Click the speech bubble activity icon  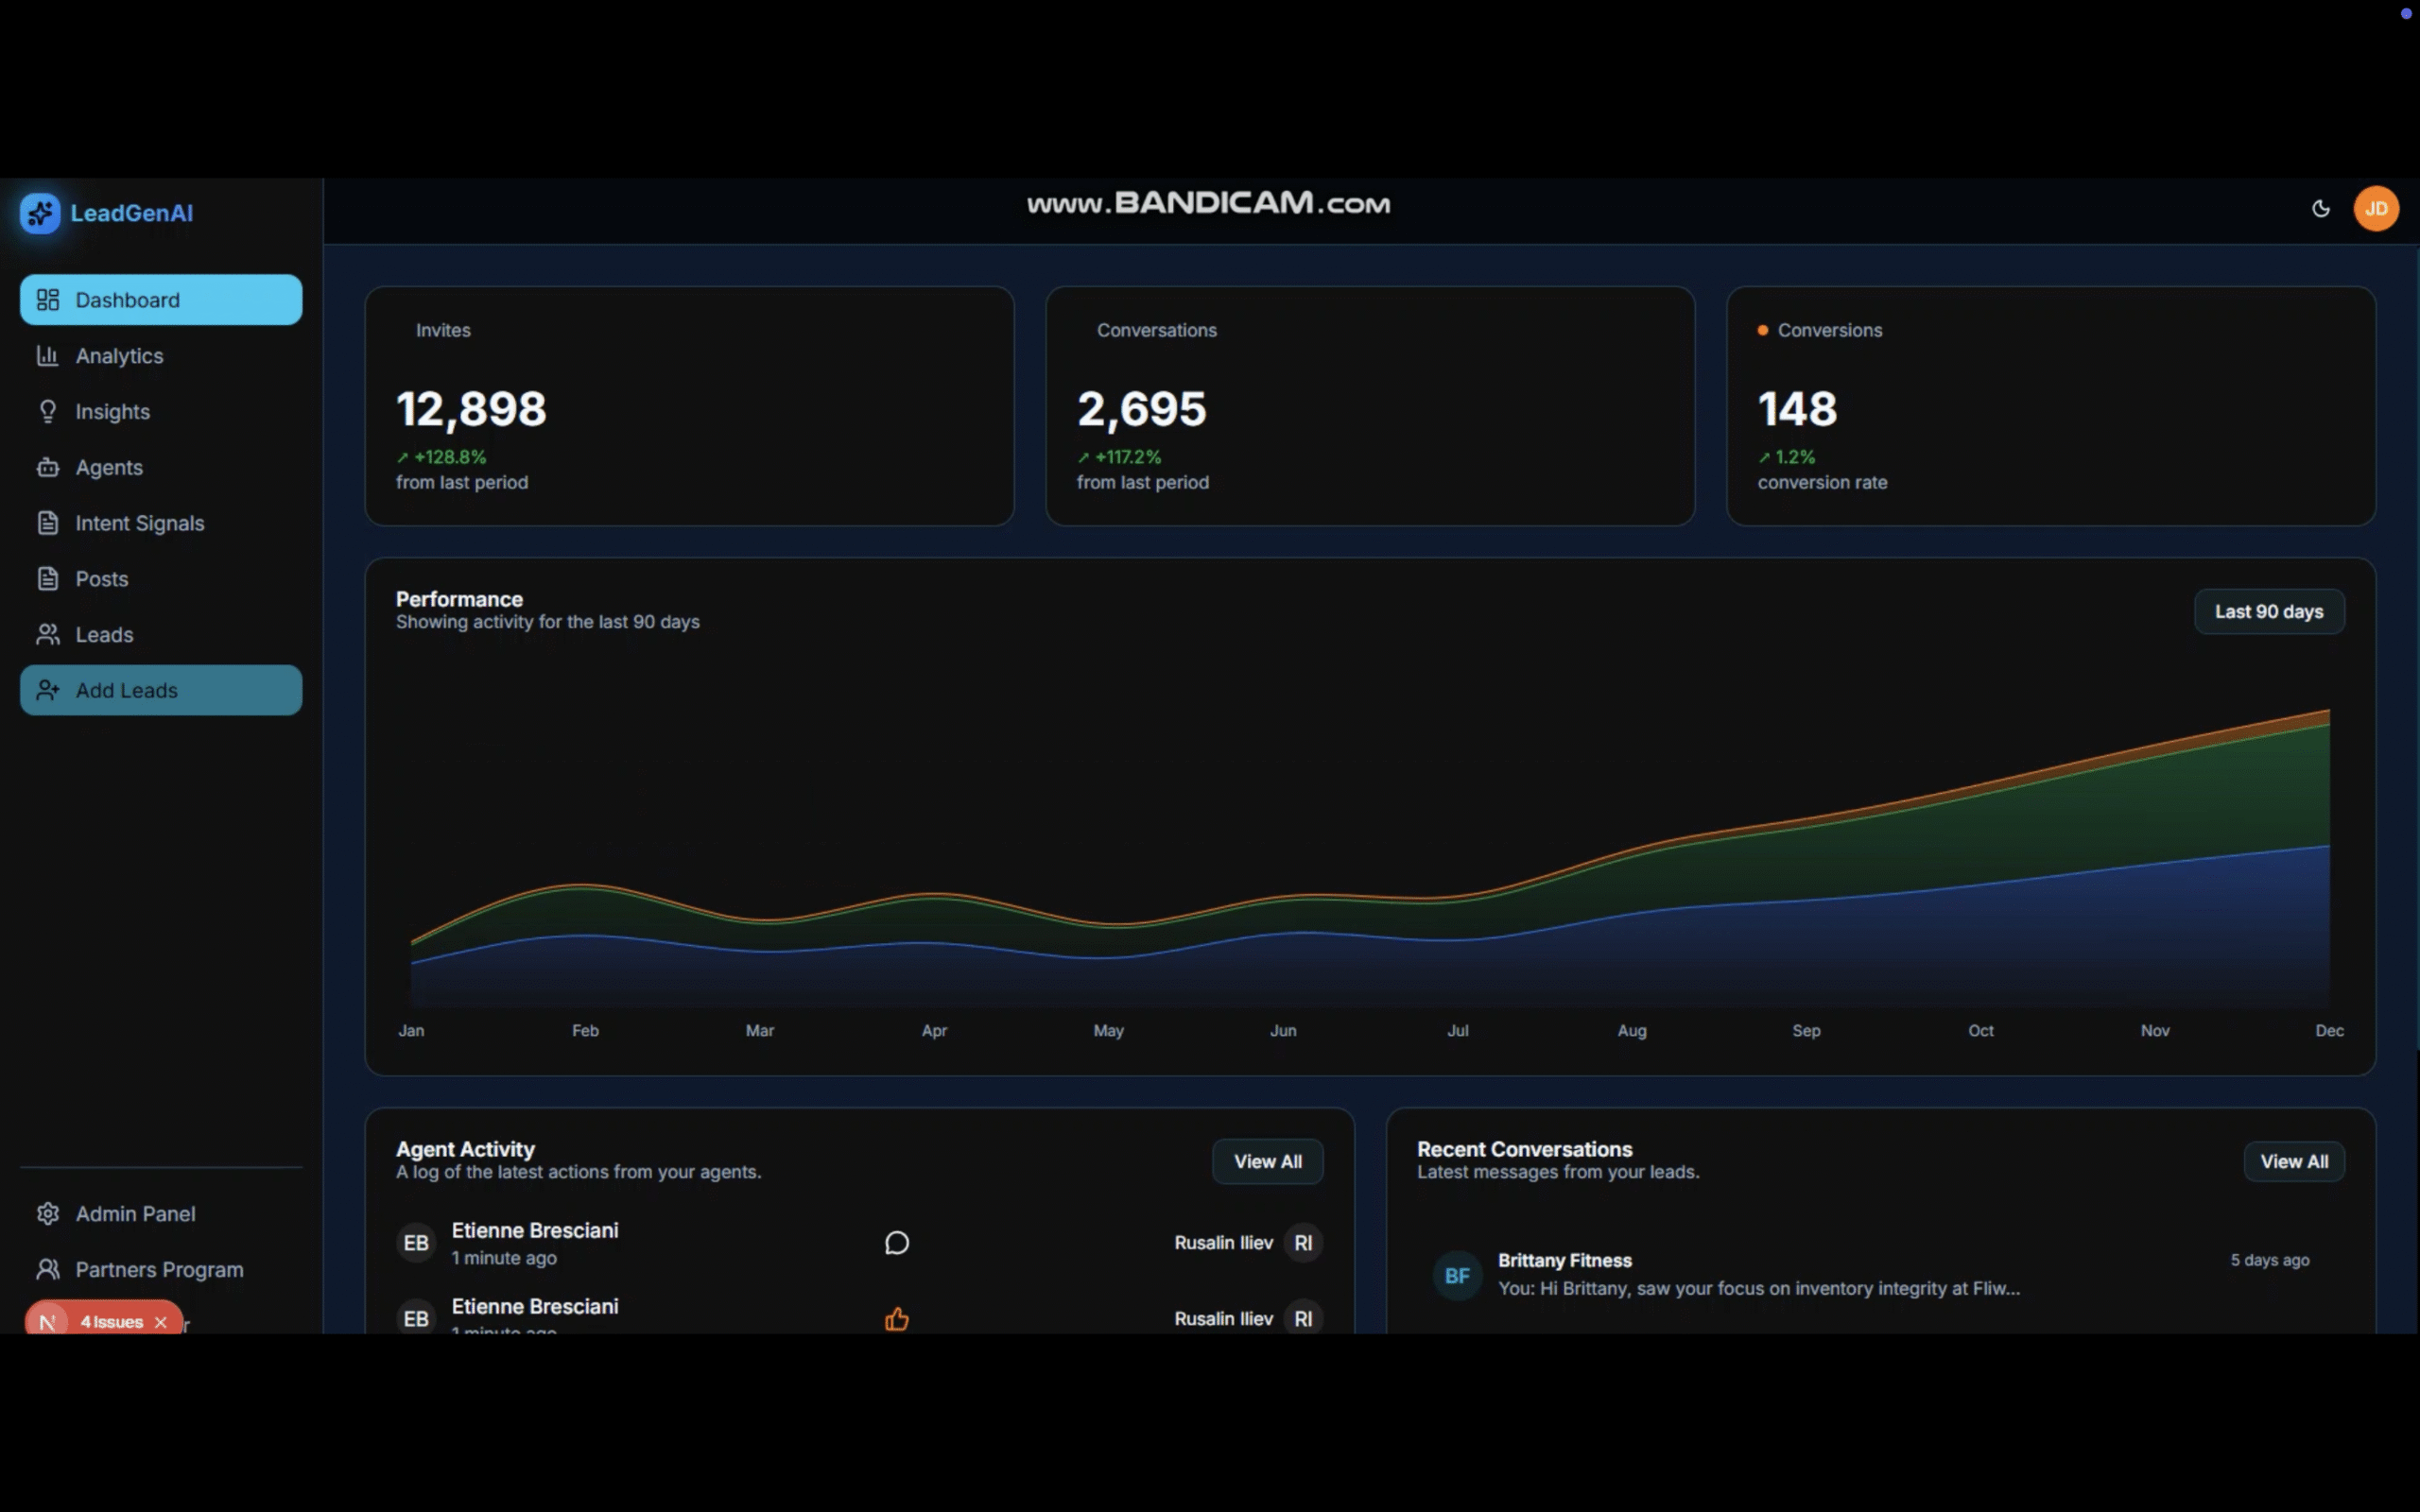tap(897, 1243)
